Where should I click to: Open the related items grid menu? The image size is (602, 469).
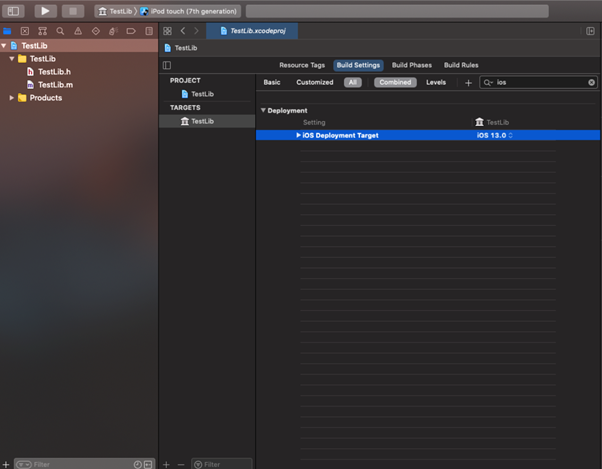pos(167,31)
